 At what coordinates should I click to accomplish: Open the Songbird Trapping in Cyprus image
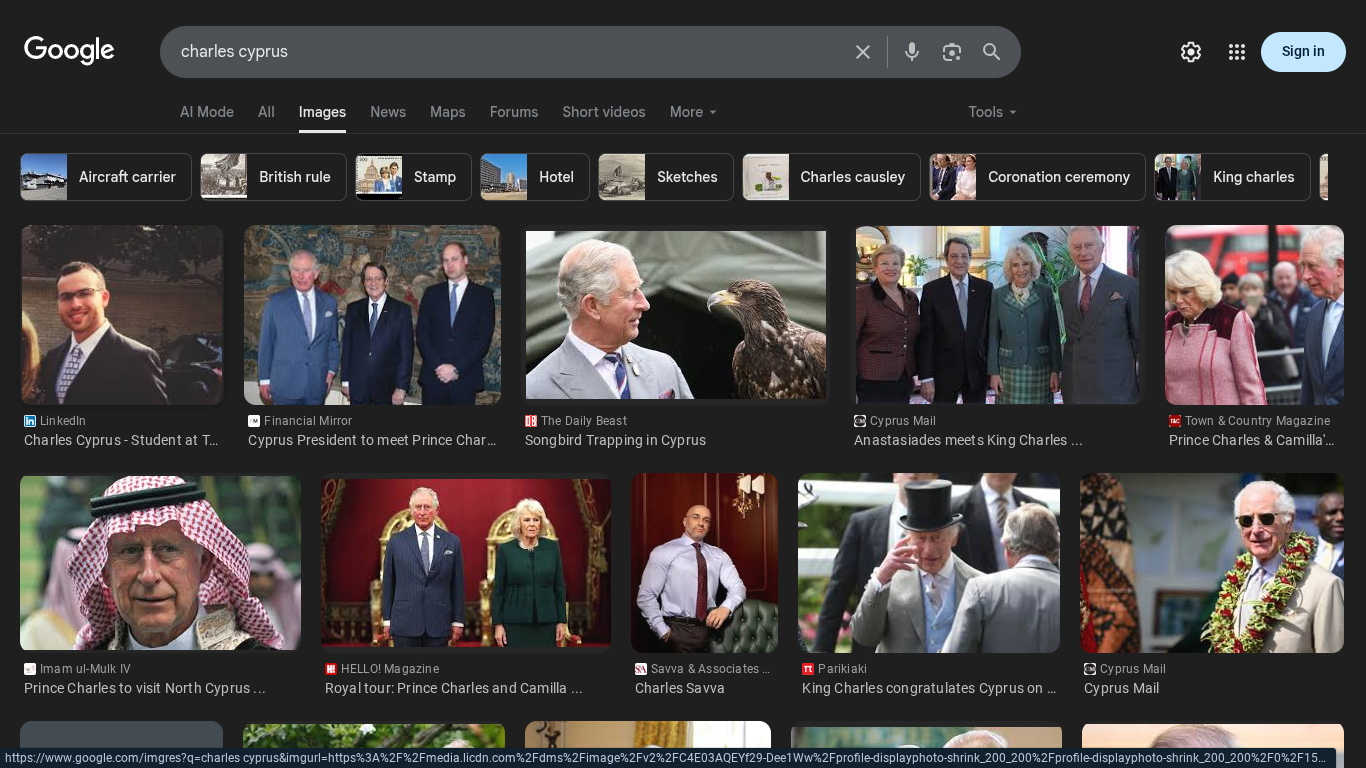(676, 315)
